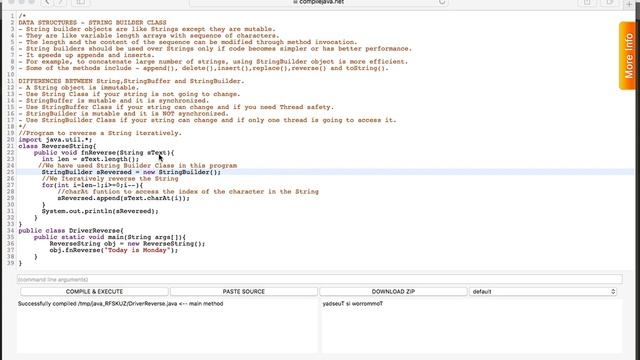Image resolution: width=640 pixels, height=360 pixels.
Task: Click the 'sReversed.append(sText.charAt(i));' line
Action: tap(124, 198)
